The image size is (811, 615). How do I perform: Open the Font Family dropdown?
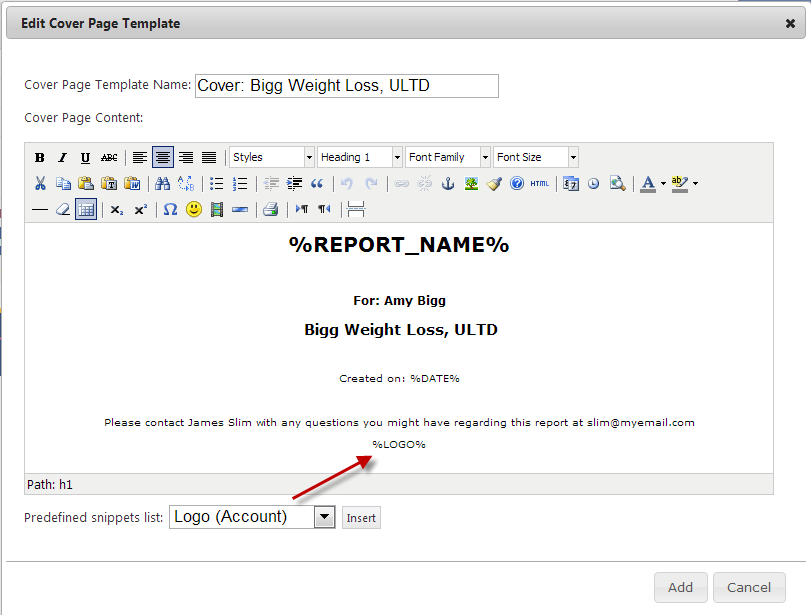(485, 158)
